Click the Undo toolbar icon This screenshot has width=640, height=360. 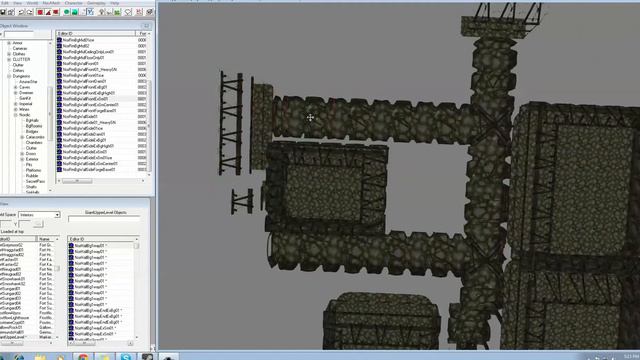click(x=22, y=12)
